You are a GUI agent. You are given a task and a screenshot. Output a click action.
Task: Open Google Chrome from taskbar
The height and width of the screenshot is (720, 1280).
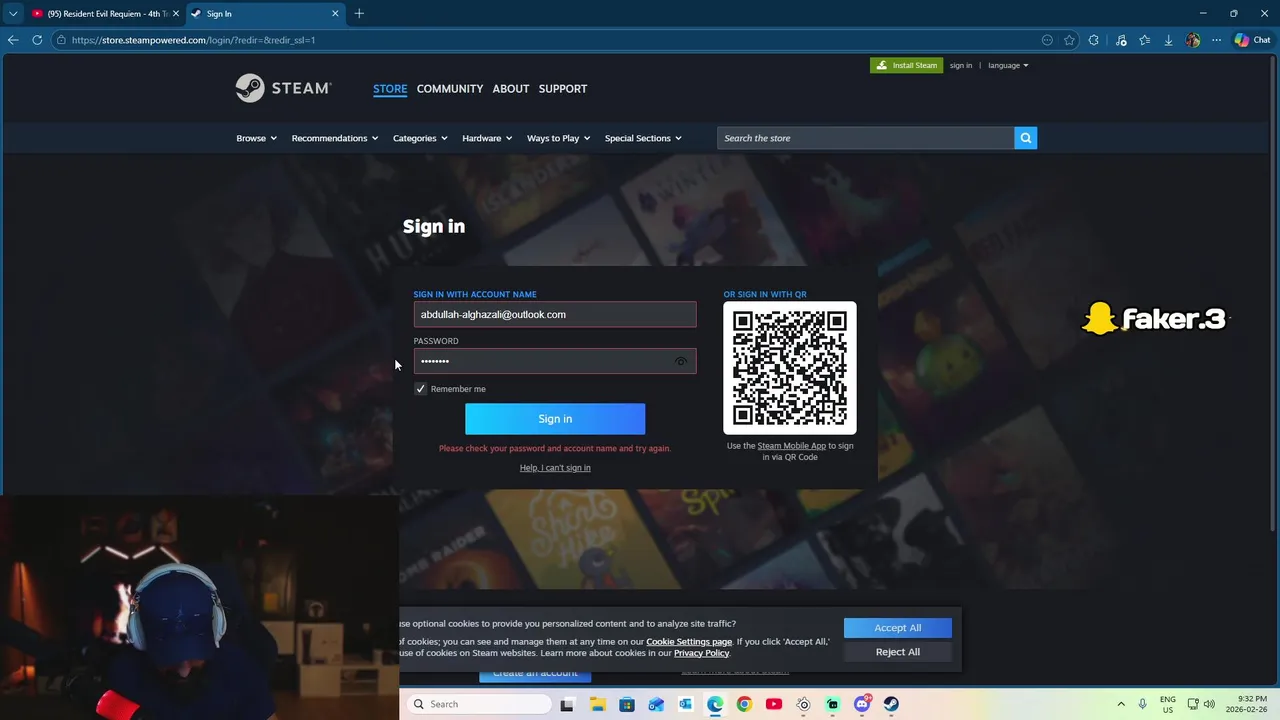click(744, 704)
